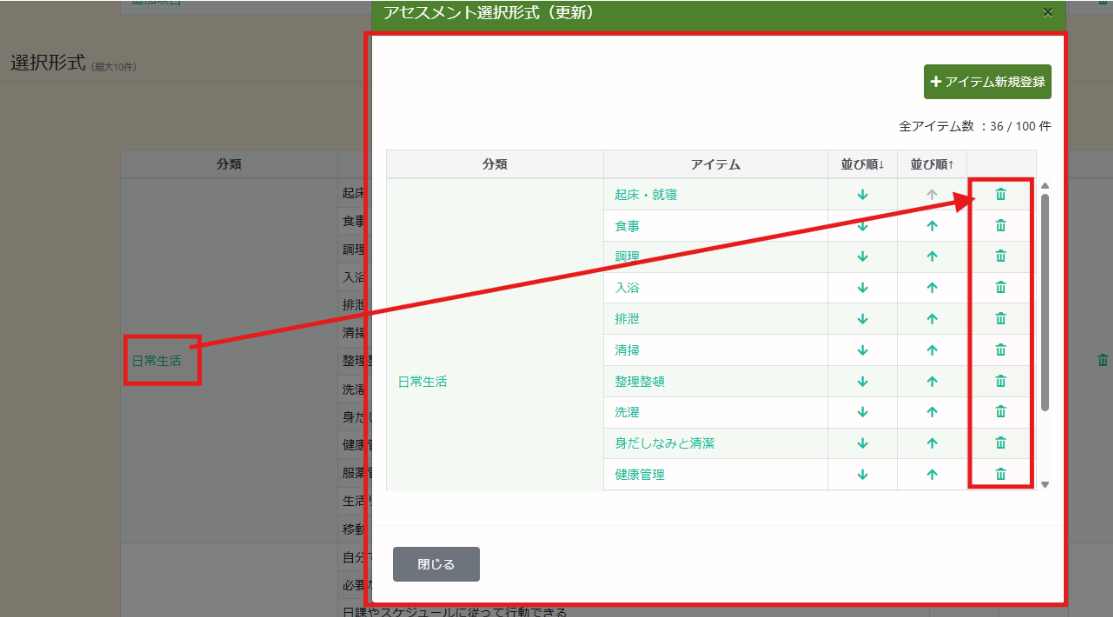Click the trash icon for 整理整頓
This screenshot has height=617, width=1113.
coord(1000,381)
